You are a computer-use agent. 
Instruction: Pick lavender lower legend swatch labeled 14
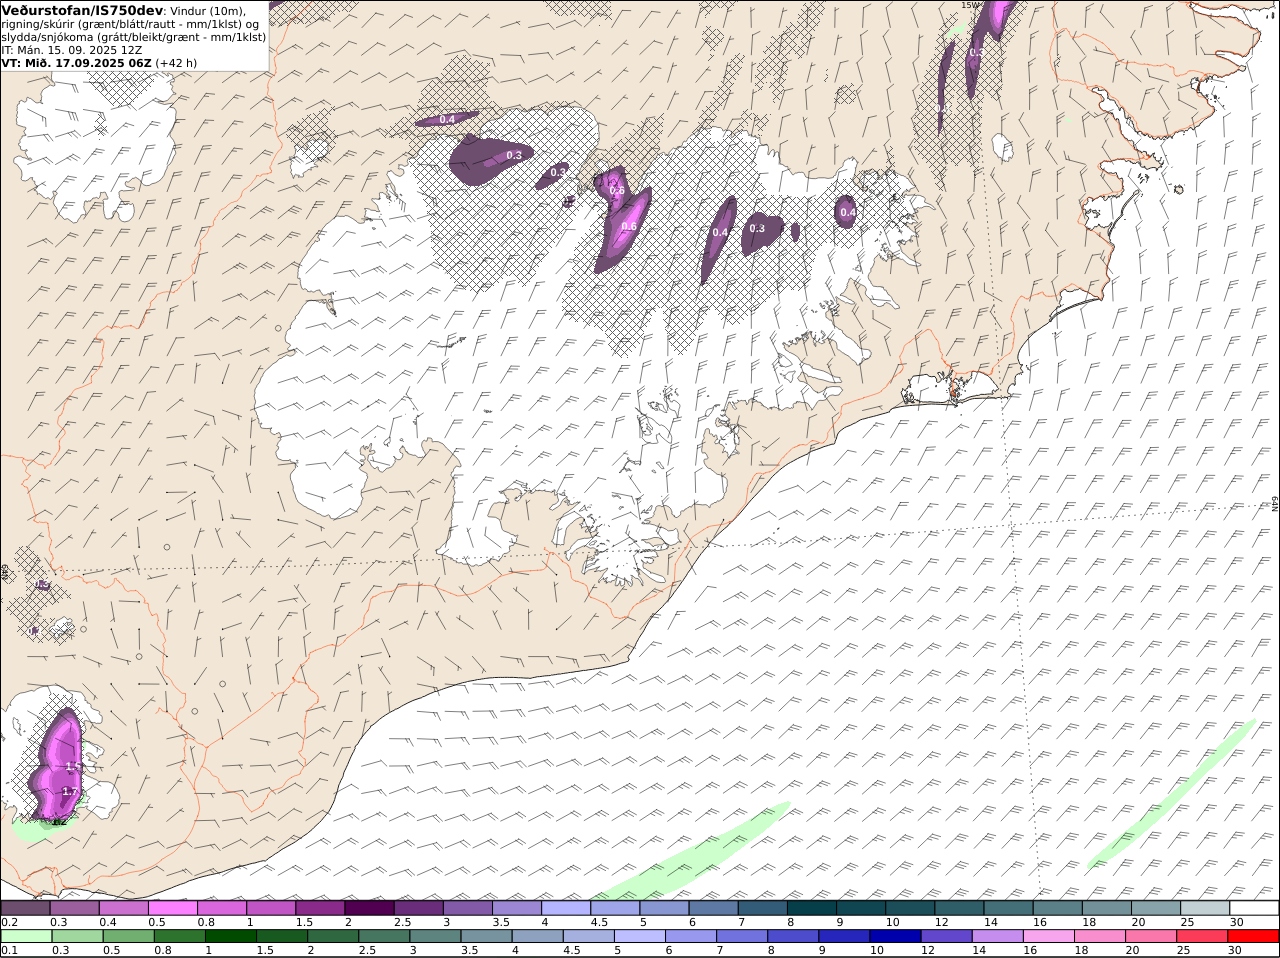pos(997,937)
